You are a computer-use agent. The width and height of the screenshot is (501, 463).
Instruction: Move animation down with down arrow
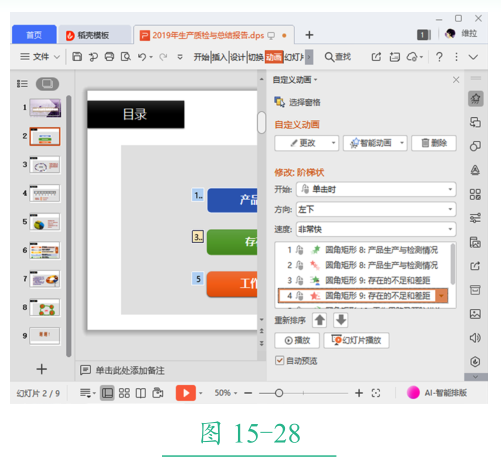pos(341,320)
